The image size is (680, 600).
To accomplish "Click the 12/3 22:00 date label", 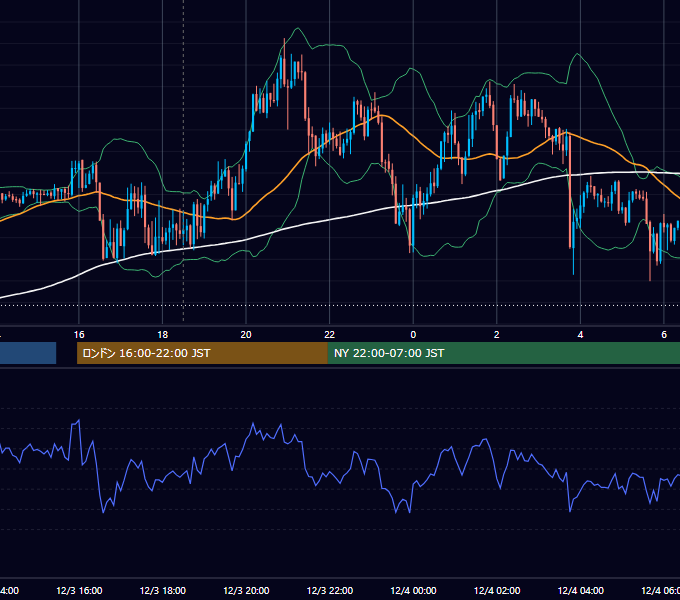I will pos(330,591).
